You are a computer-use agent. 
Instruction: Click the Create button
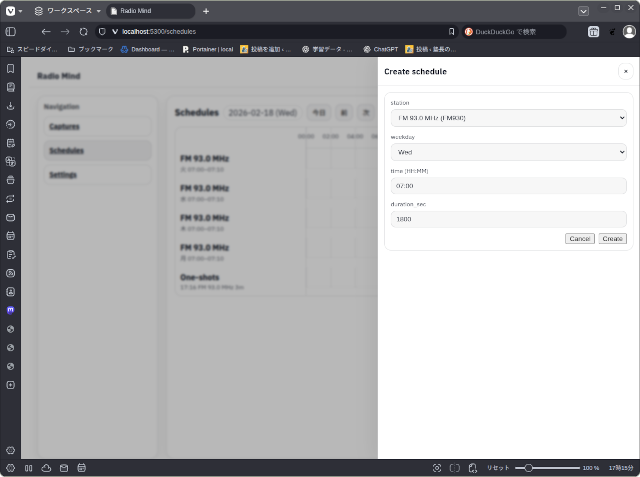pos(612,239)
